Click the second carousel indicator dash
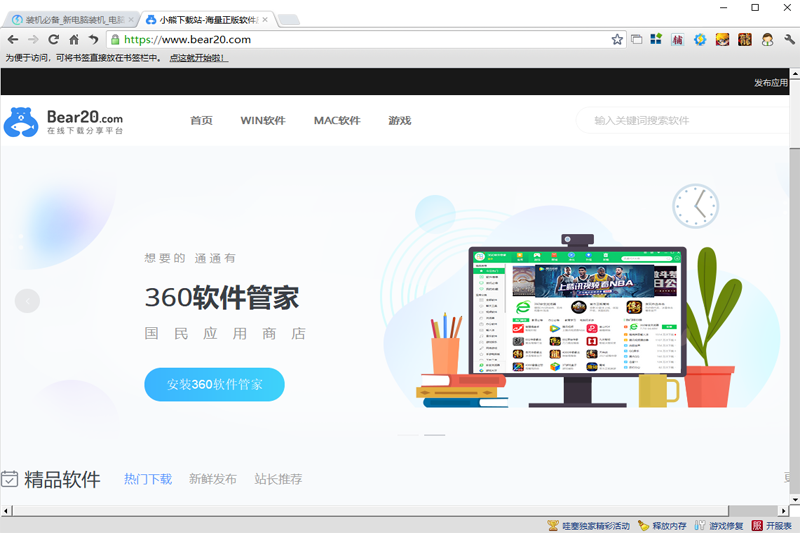800x533 pixels. [x=435, y=435]
